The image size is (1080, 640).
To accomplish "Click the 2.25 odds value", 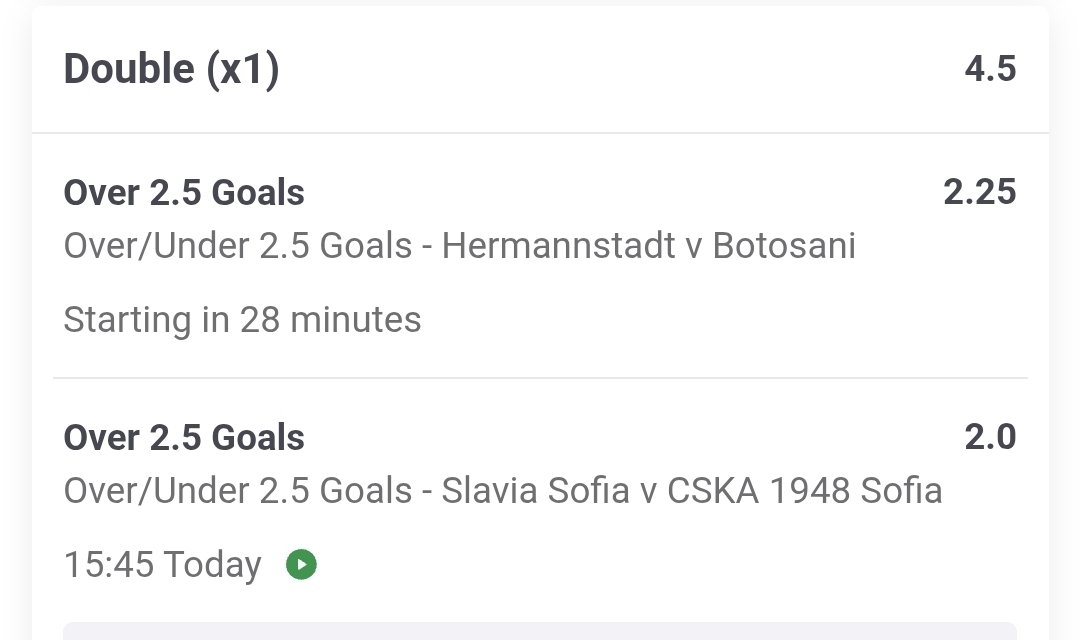I will pos(979,192).
